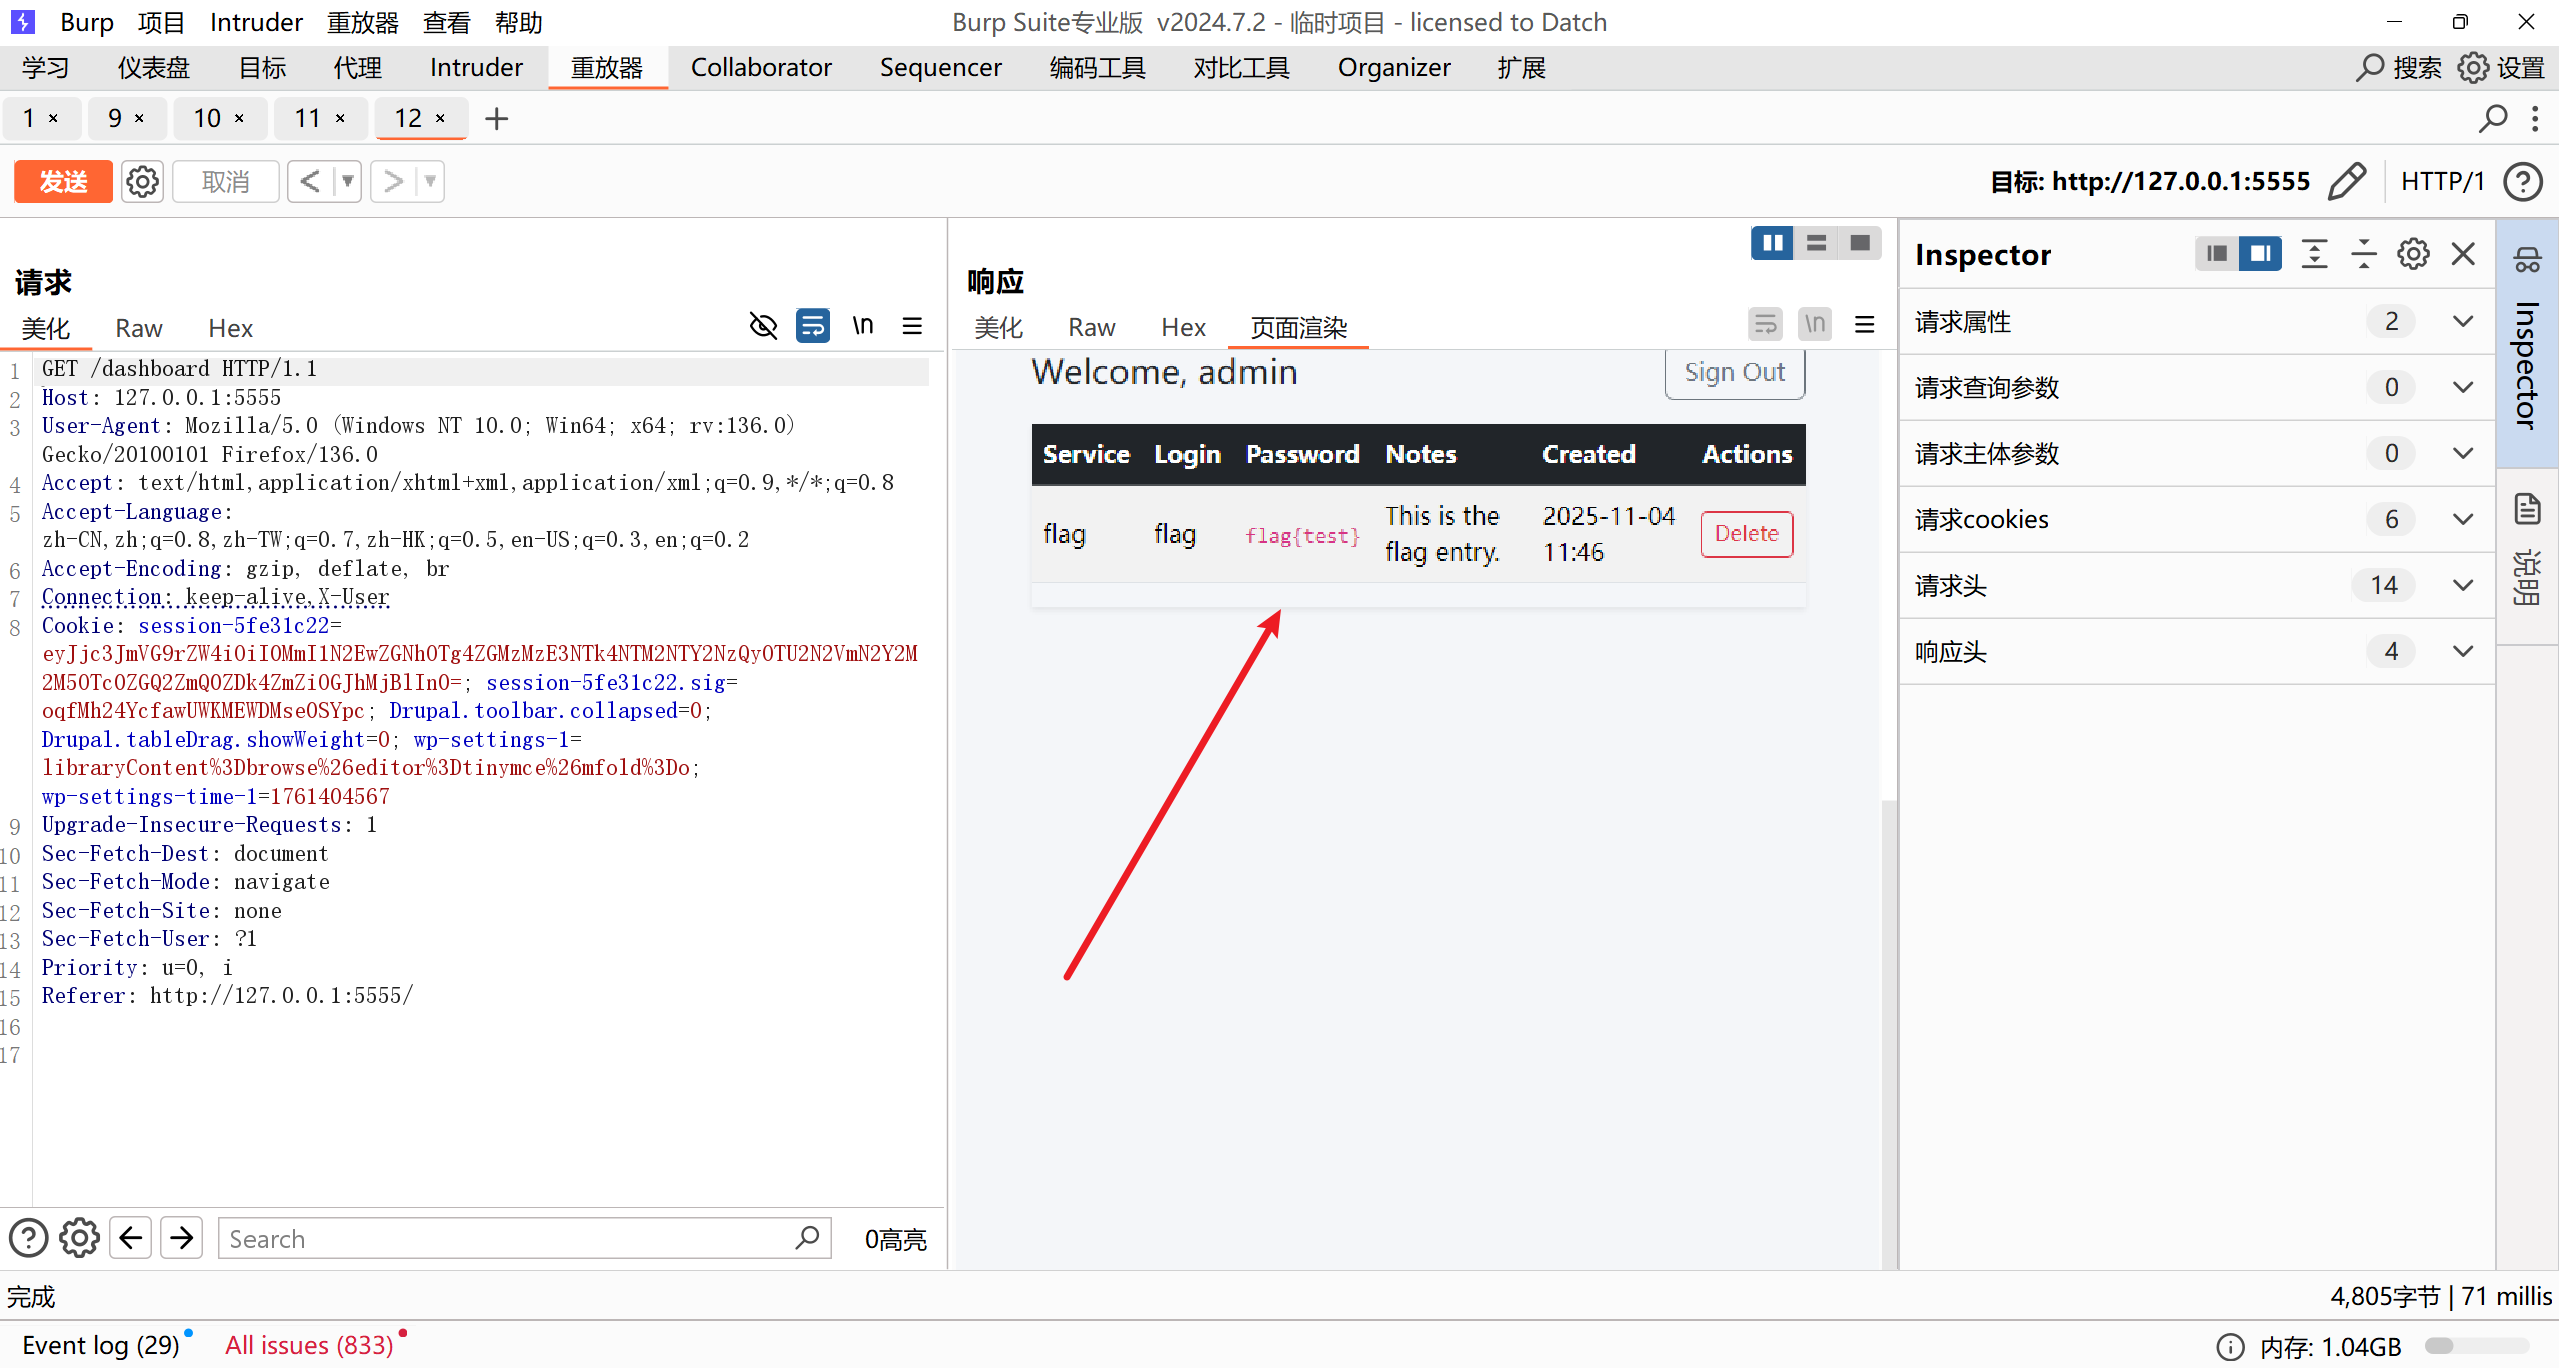Screen dimensions: 2560x1368
Task: Toggle hide non-printable characters eye icon
Action: [763, 326]
